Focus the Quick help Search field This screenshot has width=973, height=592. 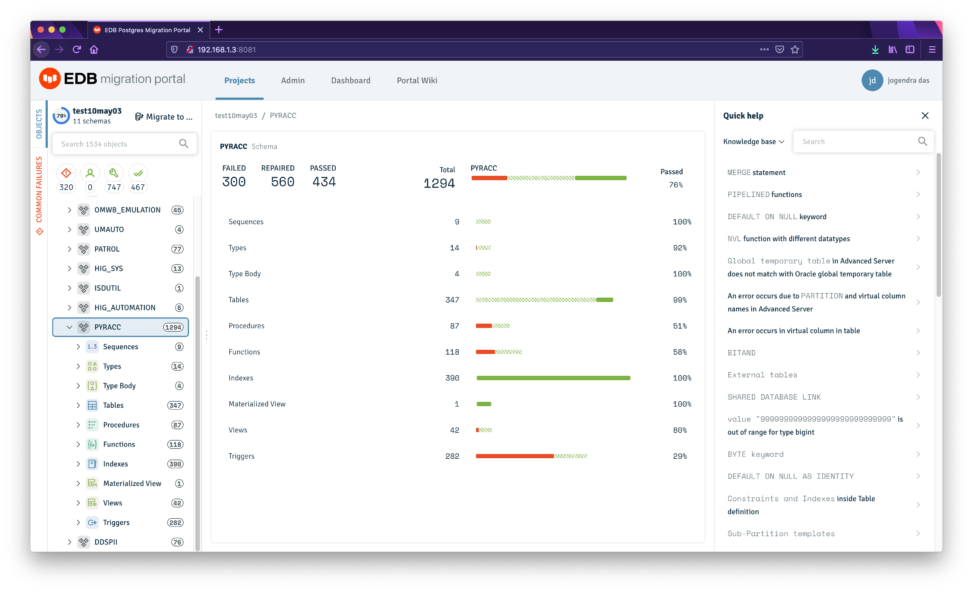[864, 141]
